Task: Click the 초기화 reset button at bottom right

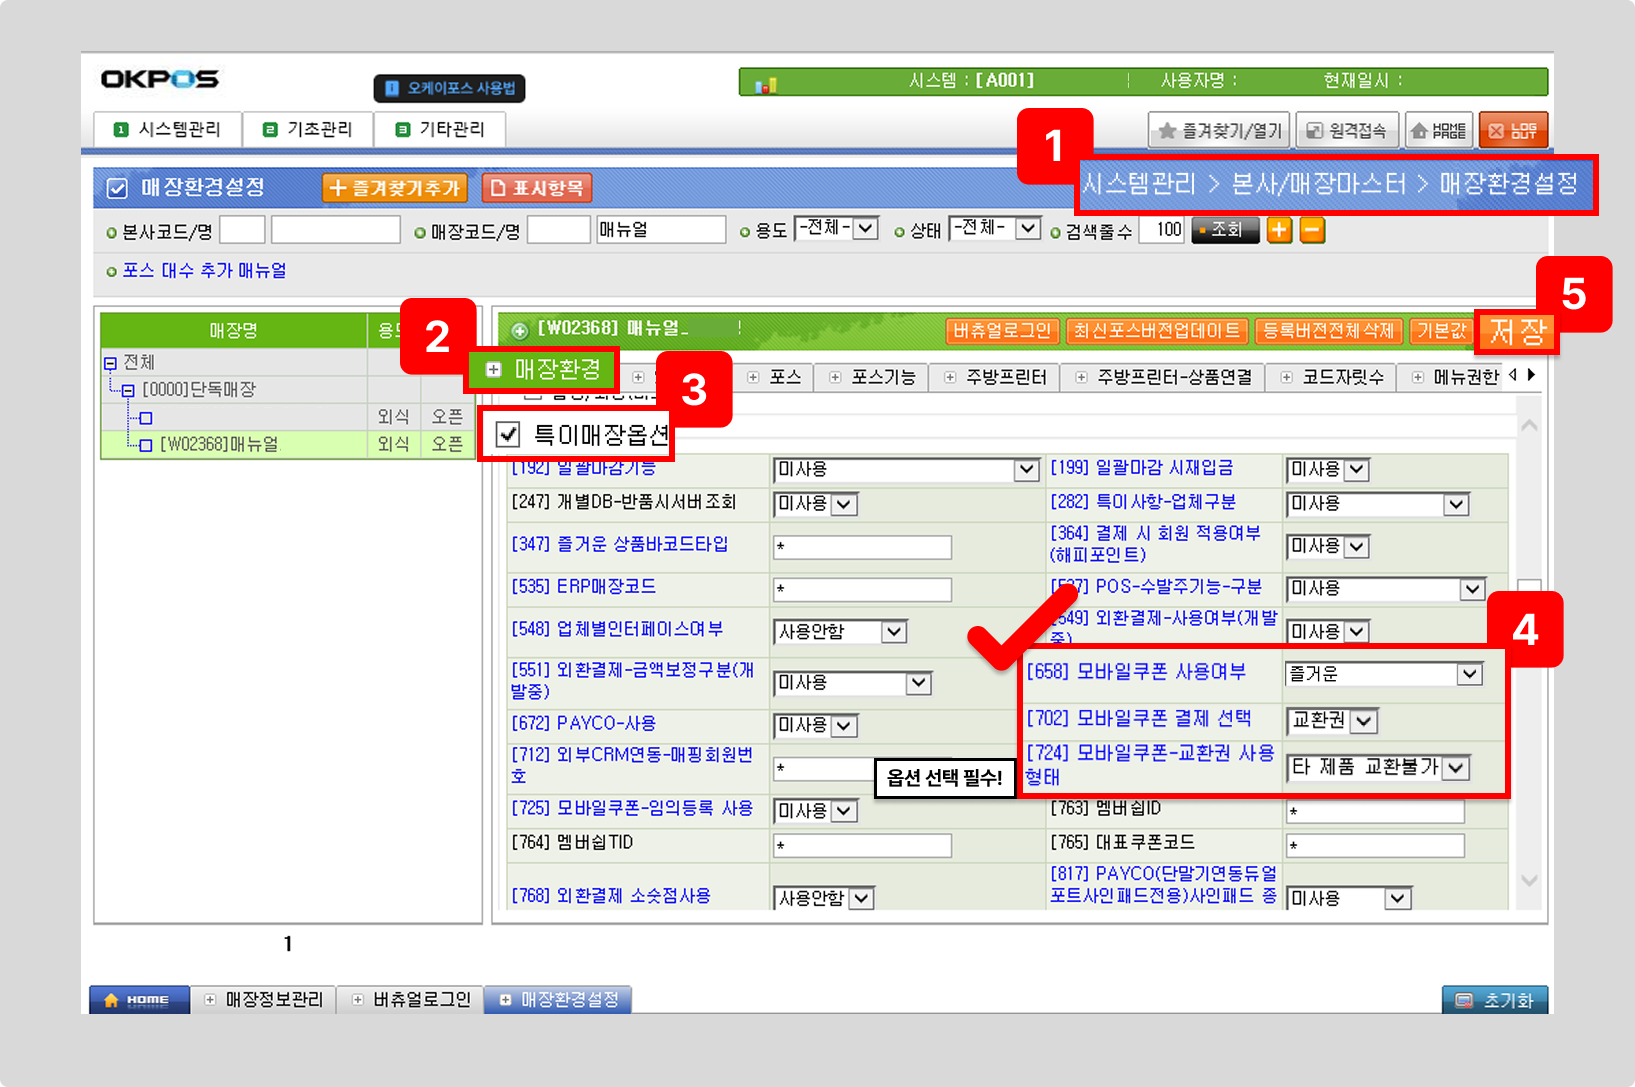Action: pyautogui.click(x=1495, y=1000)
